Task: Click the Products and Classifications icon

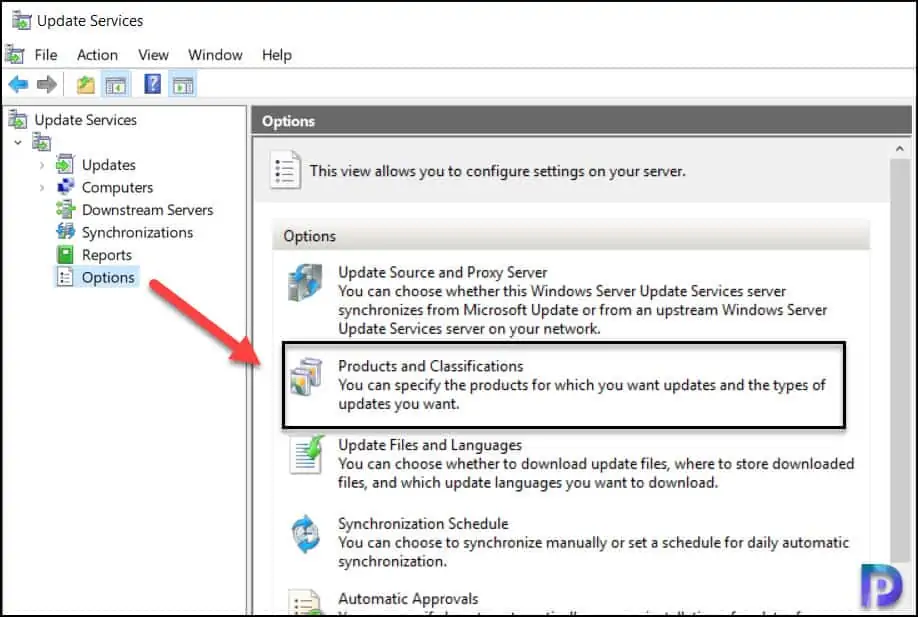Action: click(306, 377)
